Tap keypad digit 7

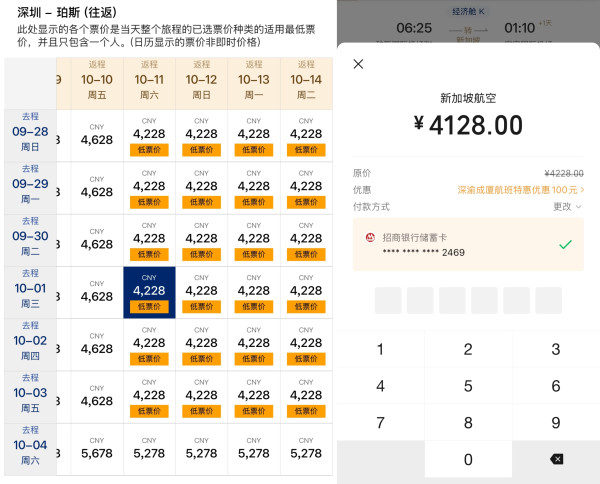click(x=380, y=422)
